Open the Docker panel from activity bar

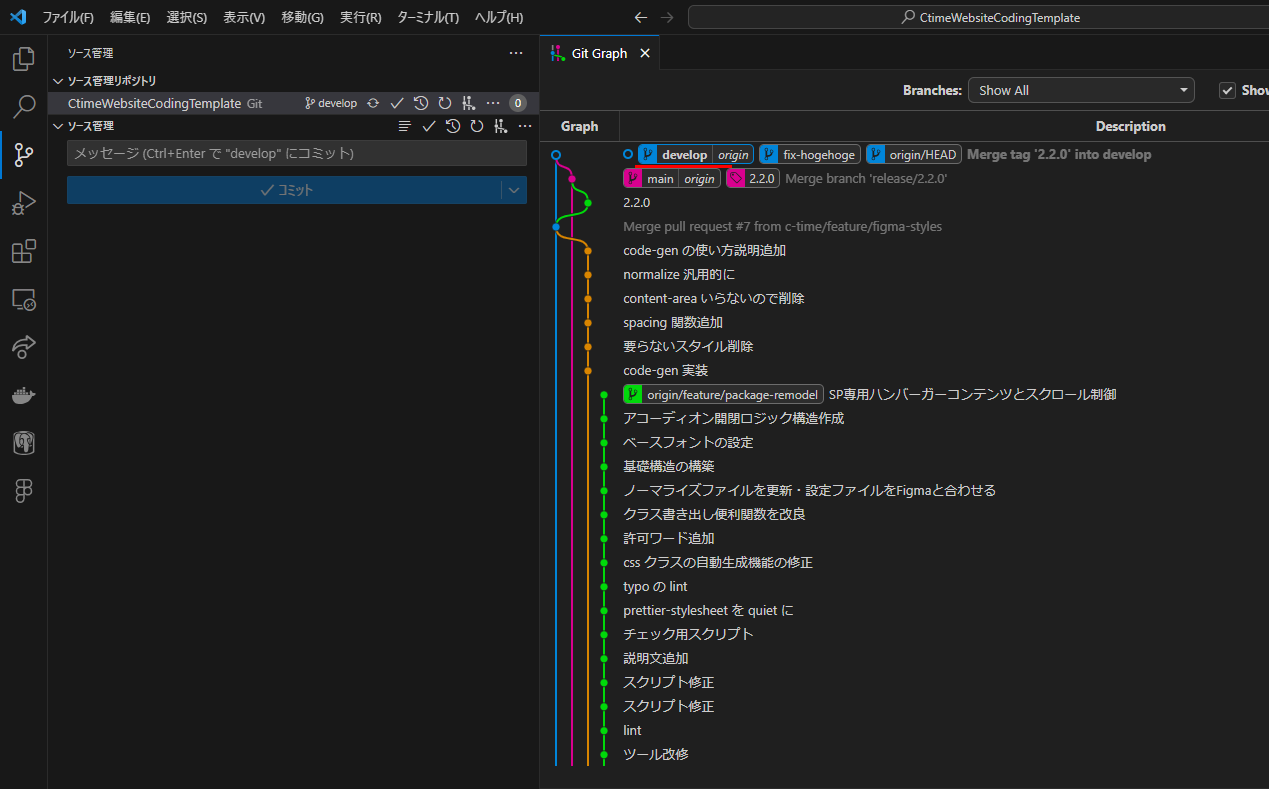(x=23, y=396)
